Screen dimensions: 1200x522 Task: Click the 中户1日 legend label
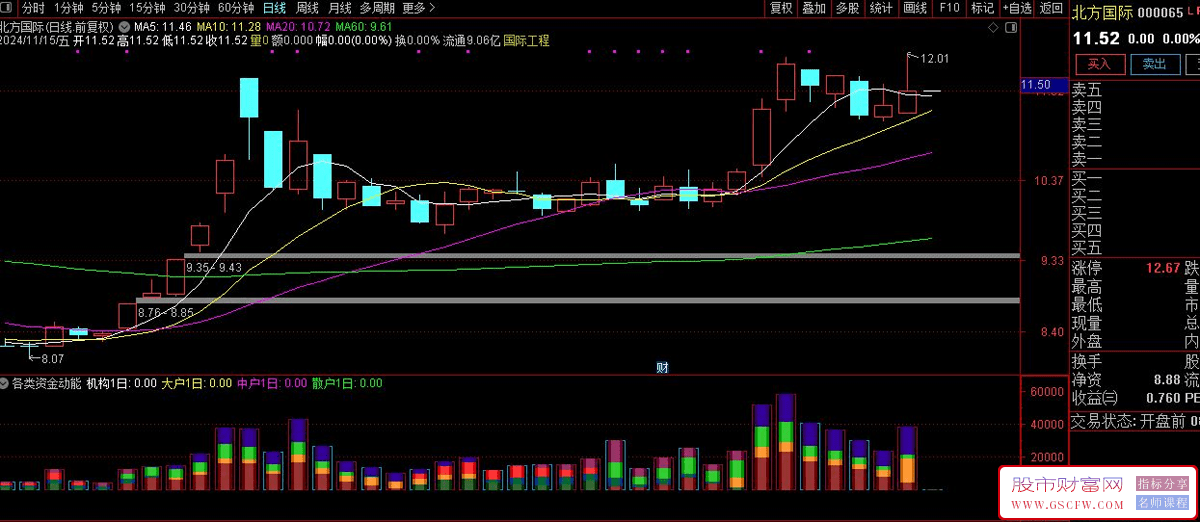click(271, 383)
